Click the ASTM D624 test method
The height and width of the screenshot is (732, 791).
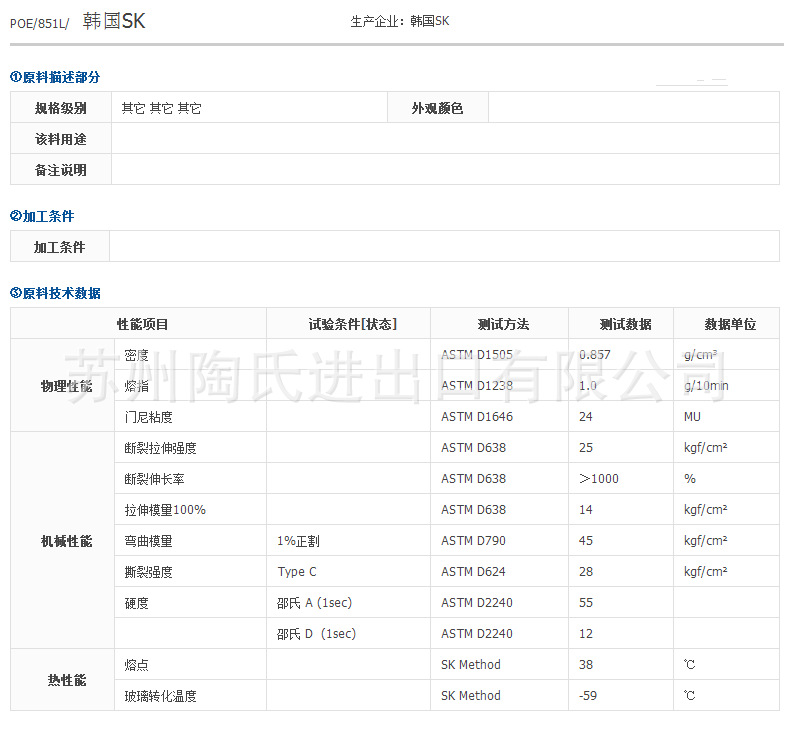click(x=473, y=572)
